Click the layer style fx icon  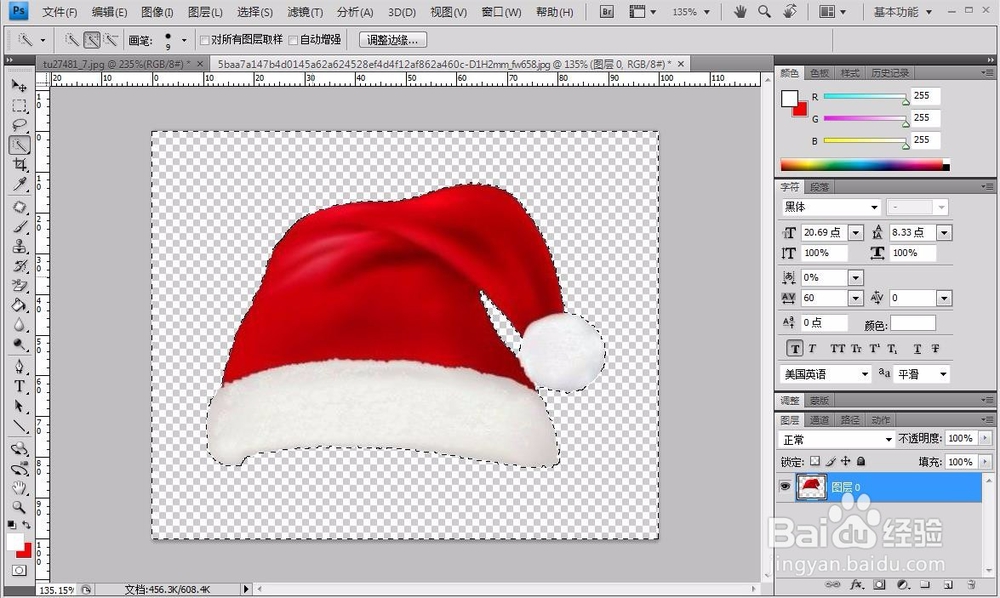(857, 584)
